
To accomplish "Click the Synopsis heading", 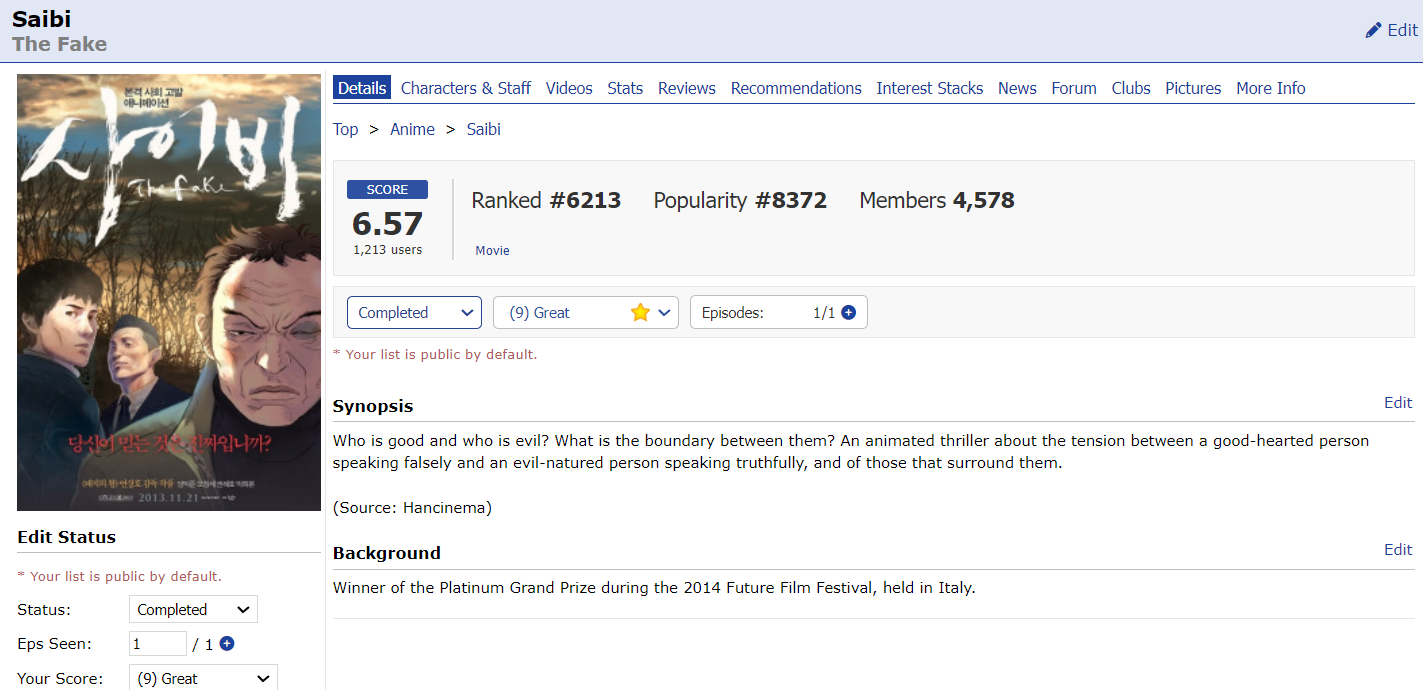I will pos(373,406).
